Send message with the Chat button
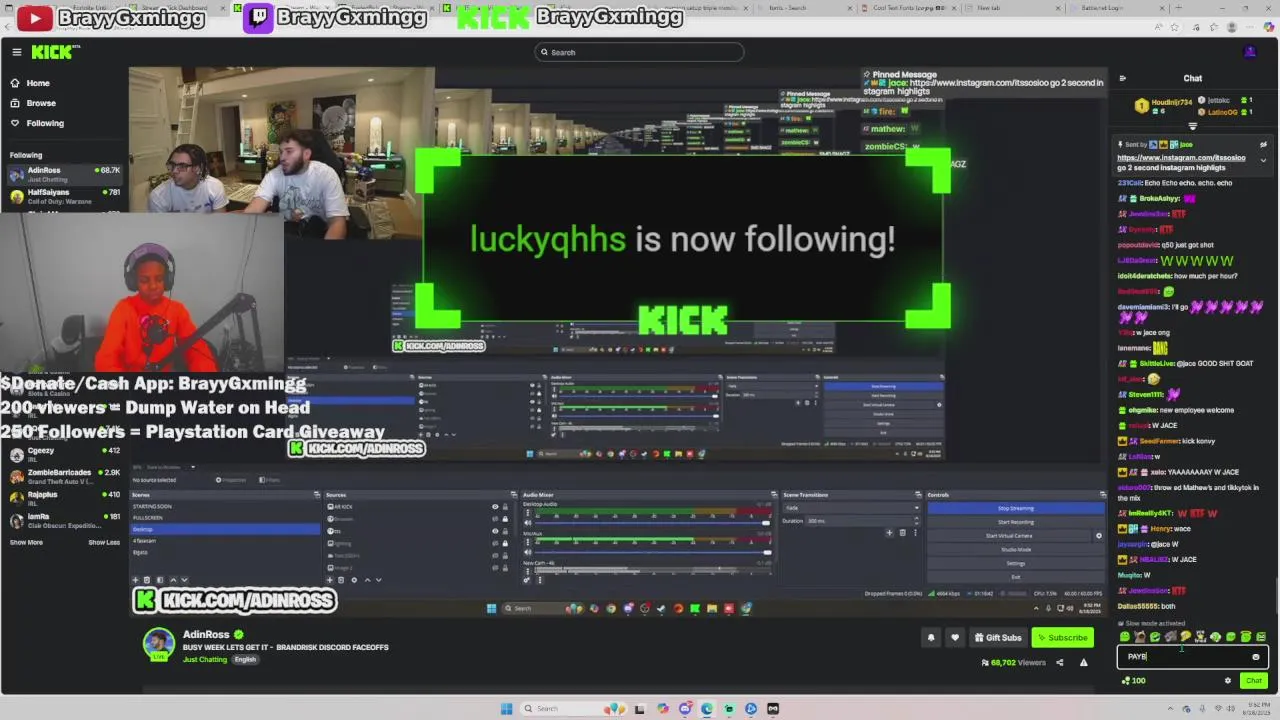This screenshot has width=1280, height=720. tap(1253, 681)
